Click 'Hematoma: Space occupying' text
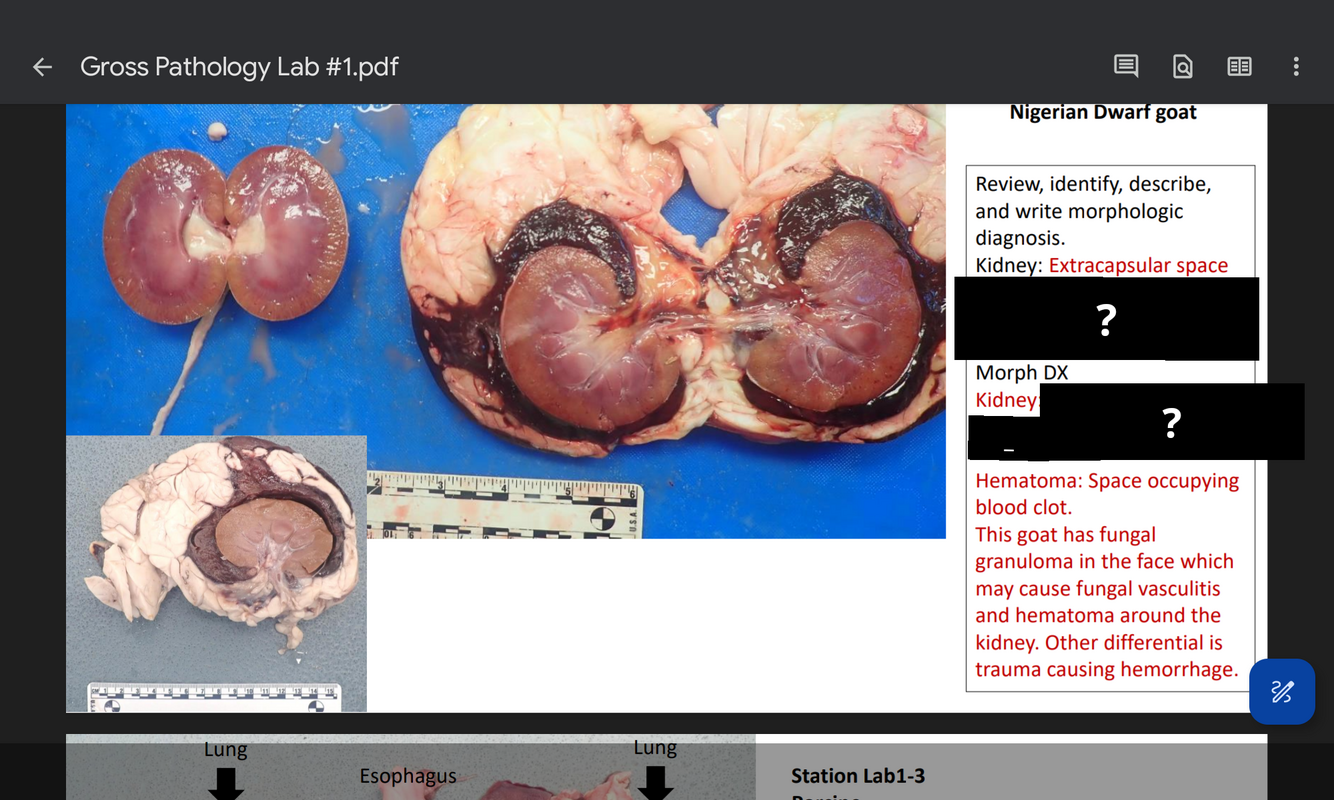Image resolution: width=1334 pixels, height=800 pixels. [x=1107, y=481]
